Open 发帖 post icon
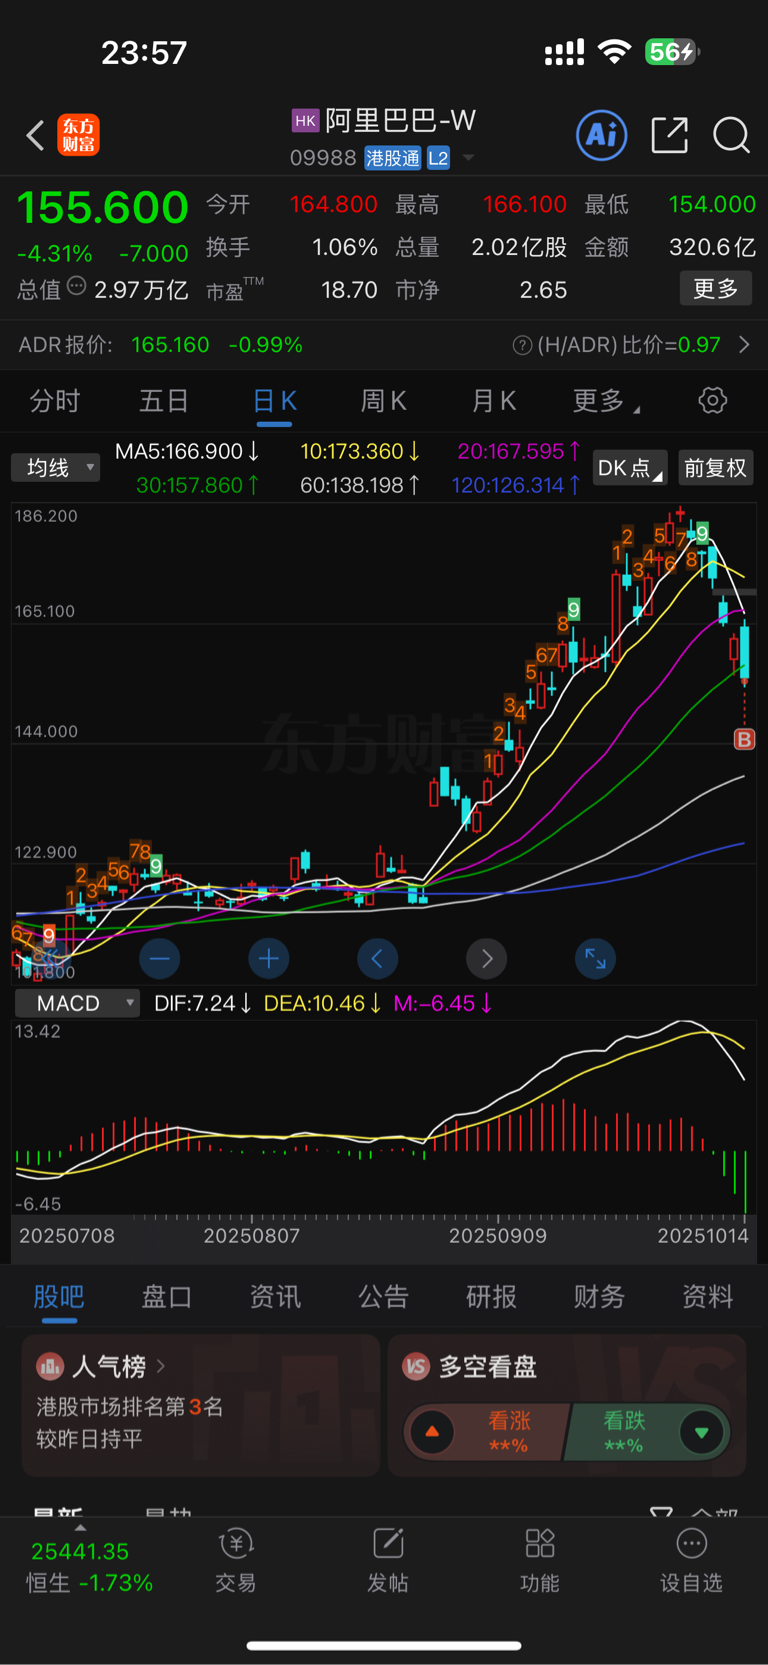768x1665 pixels. pos(388,1544)
